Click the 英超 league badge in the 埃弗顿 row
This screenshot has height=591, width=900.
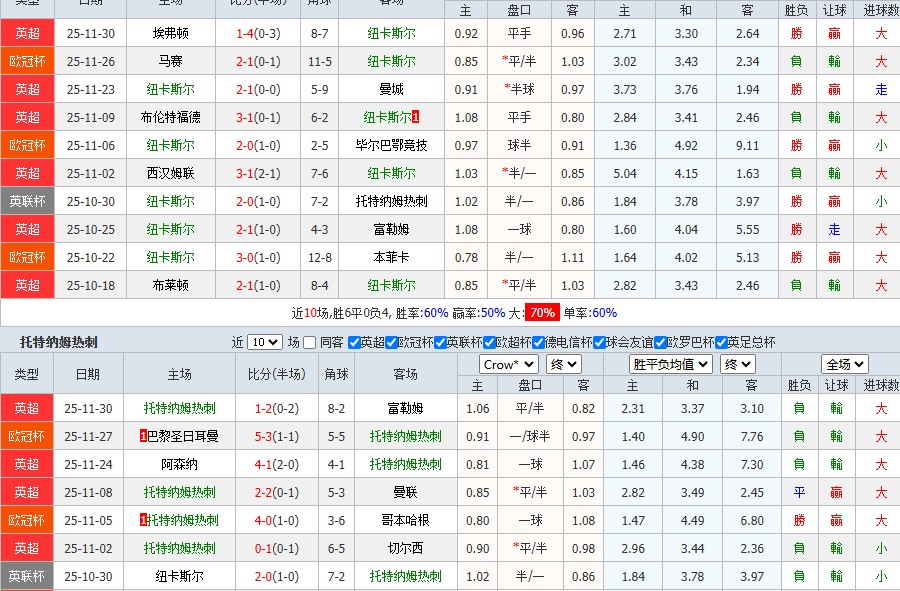click(27, 32)
